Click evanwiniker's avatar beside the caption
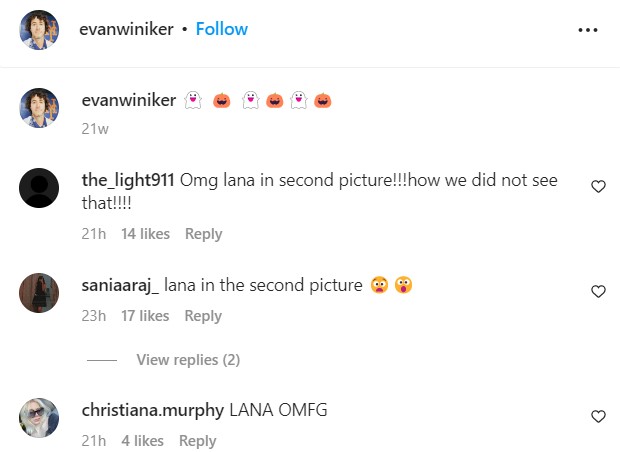 [x=39, y=108]
